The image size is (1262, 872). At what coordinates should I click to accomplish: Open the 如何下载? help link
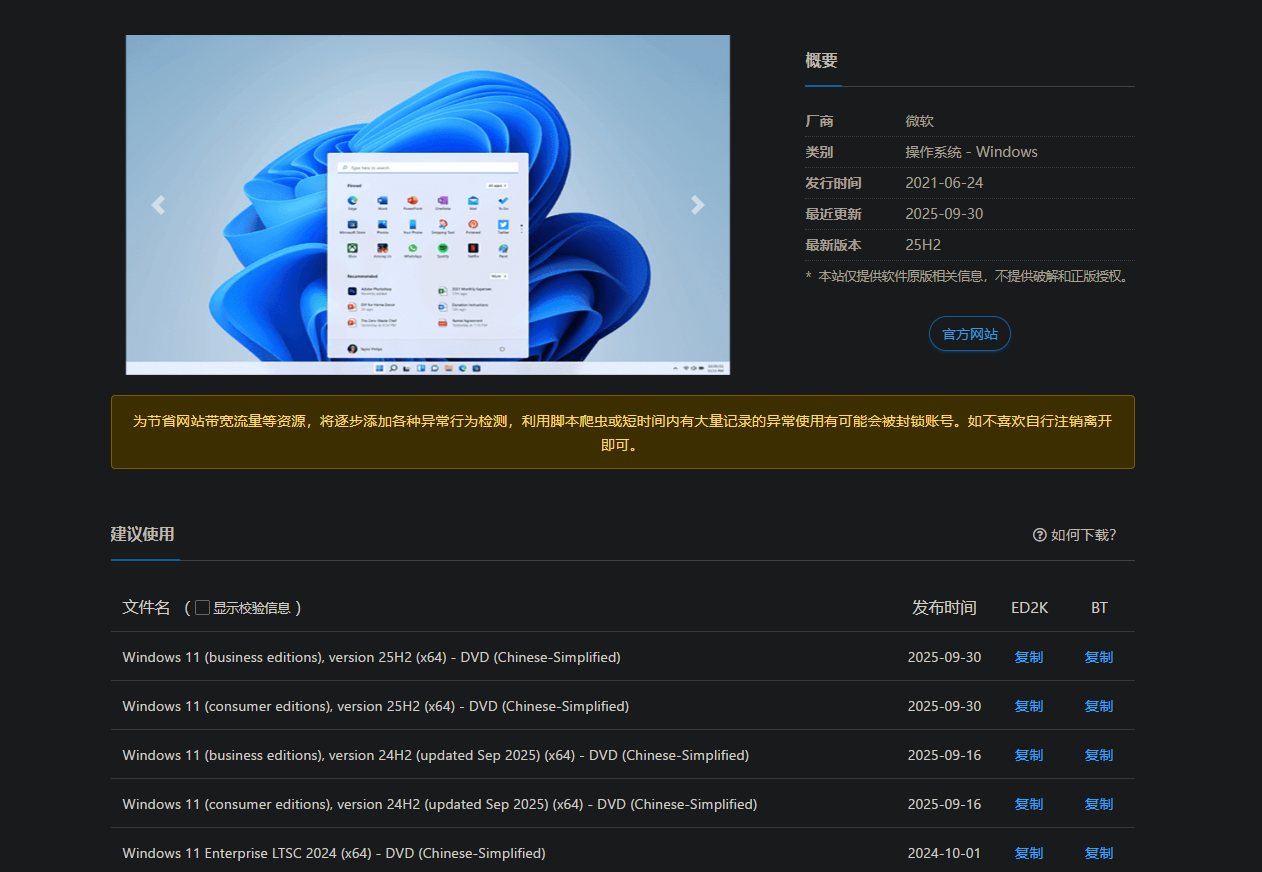(x=1075, y=535)
